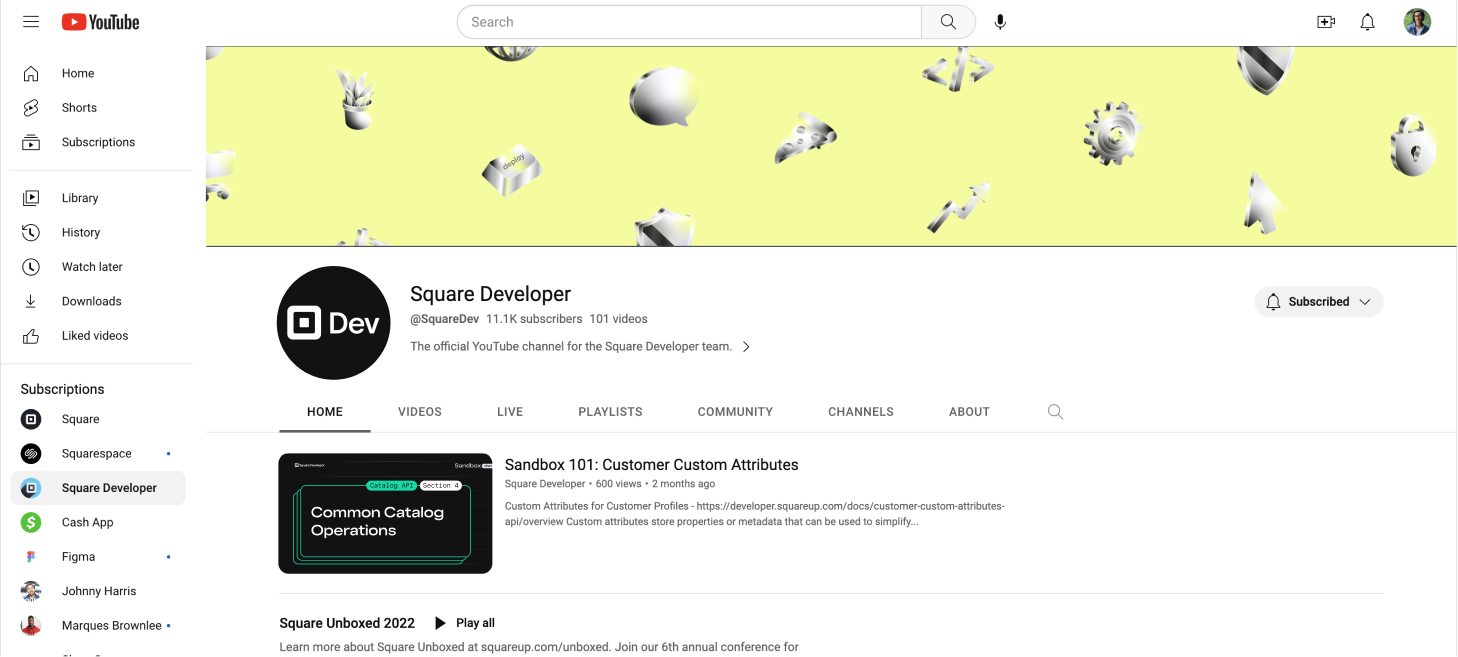1458x657 pixels.
Task: Play all Square Unboxed 2022 videos
Action: tap(464, 623)
